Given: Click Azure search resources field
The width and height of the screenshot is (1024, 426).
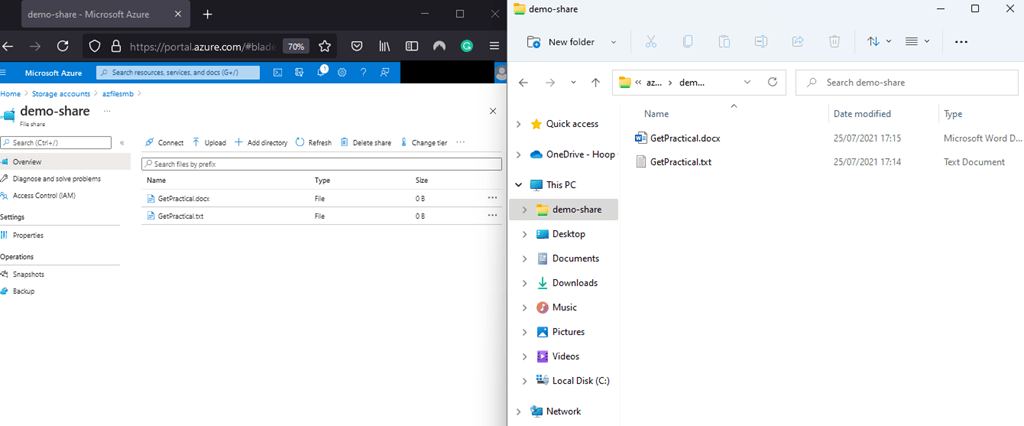Looking at the screenshot, I should pyautogui.click(x=178, y=73).
